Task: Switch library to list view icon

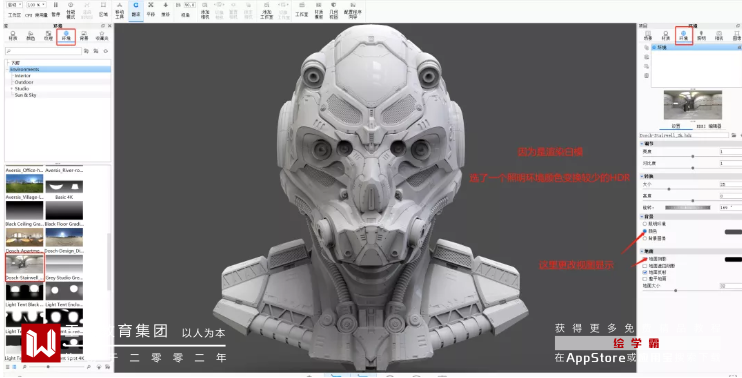Action: click(x=8, y=367)
